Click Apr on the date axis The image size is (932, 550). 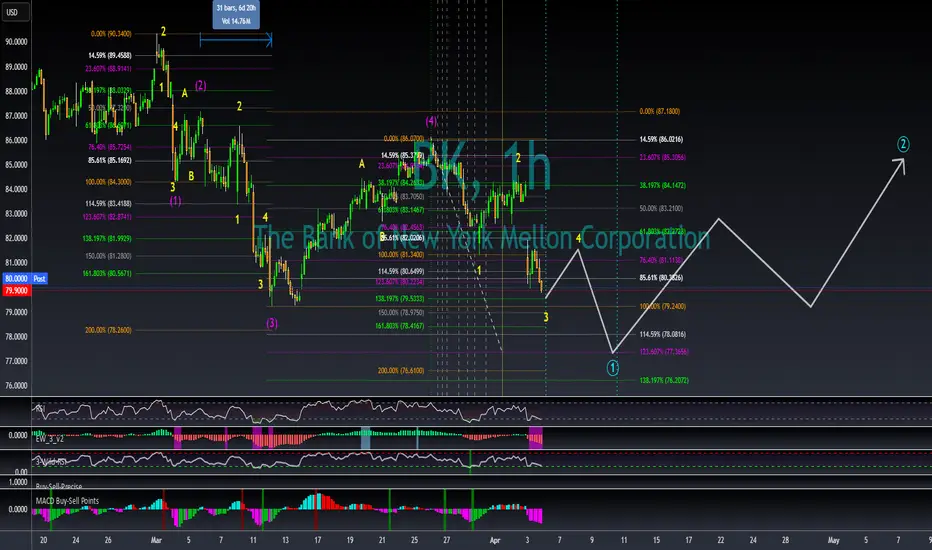pyautogui.click(x=495, y=540)
